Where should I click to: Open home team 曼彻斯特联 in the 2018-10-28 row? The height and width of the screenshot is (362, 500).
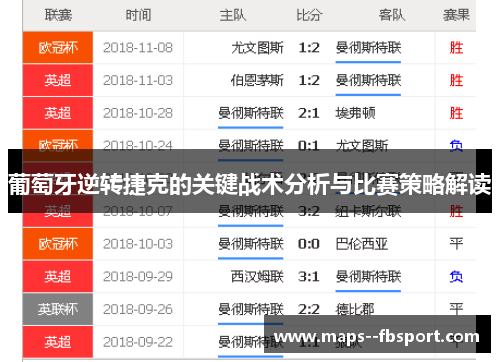click(x=251, y=113)
